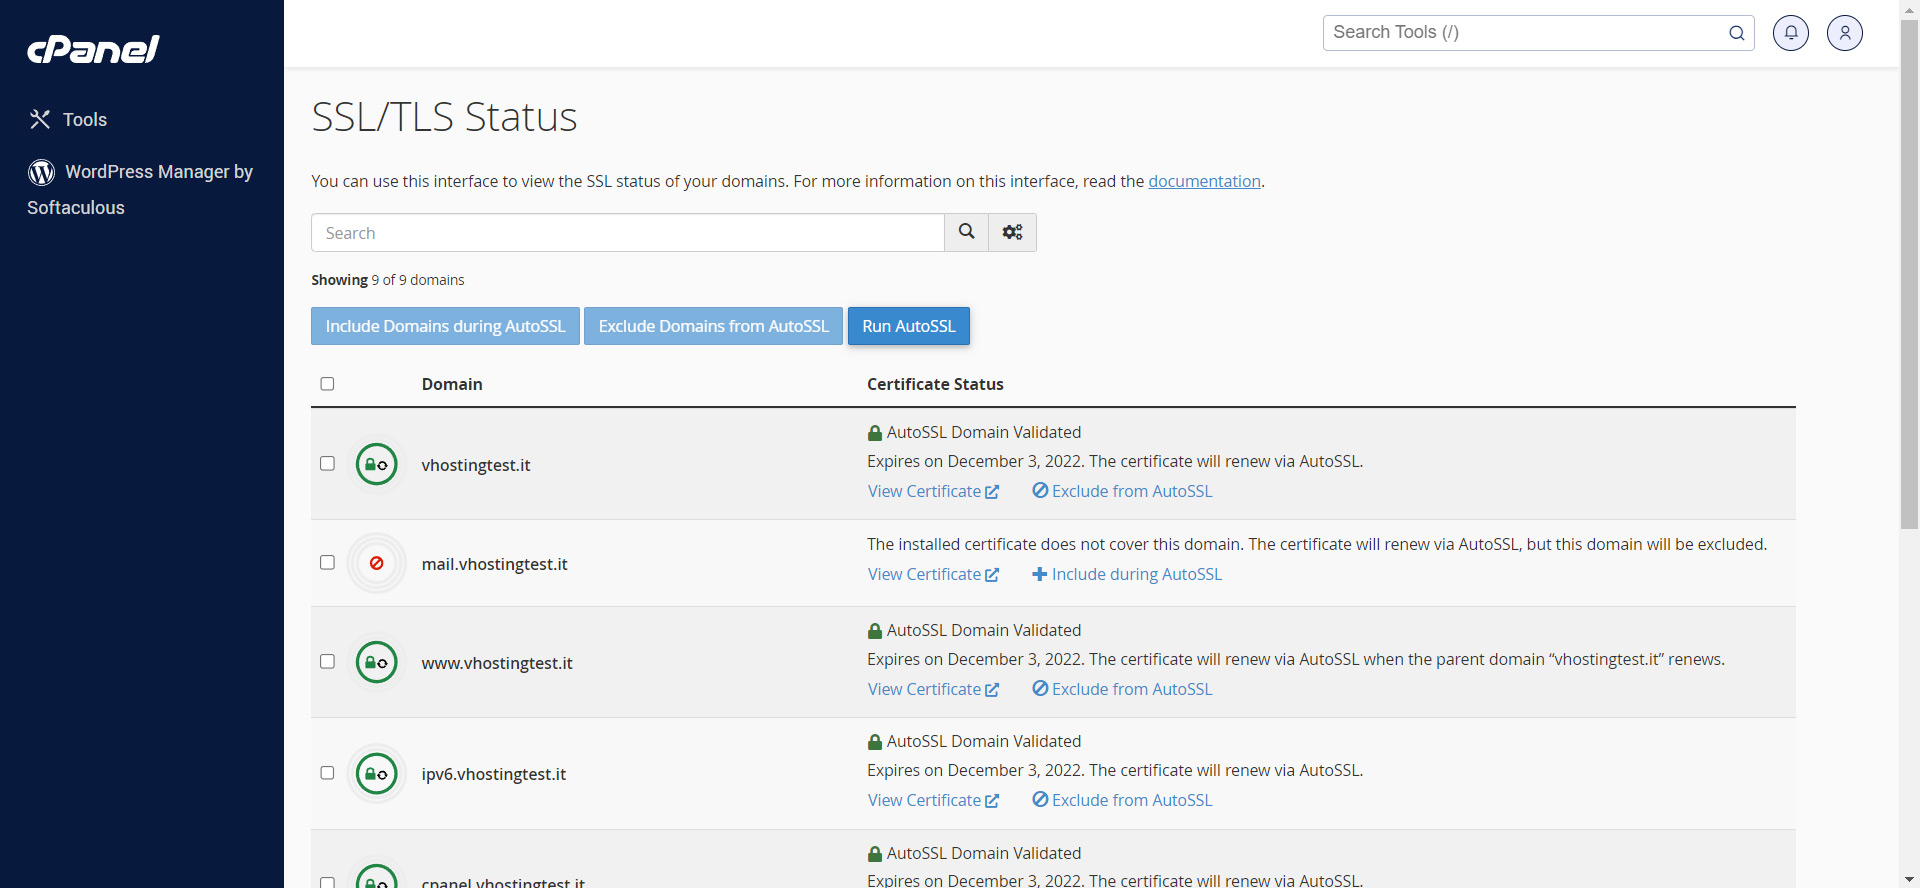Click the Showing 9 of 9 domains text
The image size is (1920, 888).
(x=388, y=280)
